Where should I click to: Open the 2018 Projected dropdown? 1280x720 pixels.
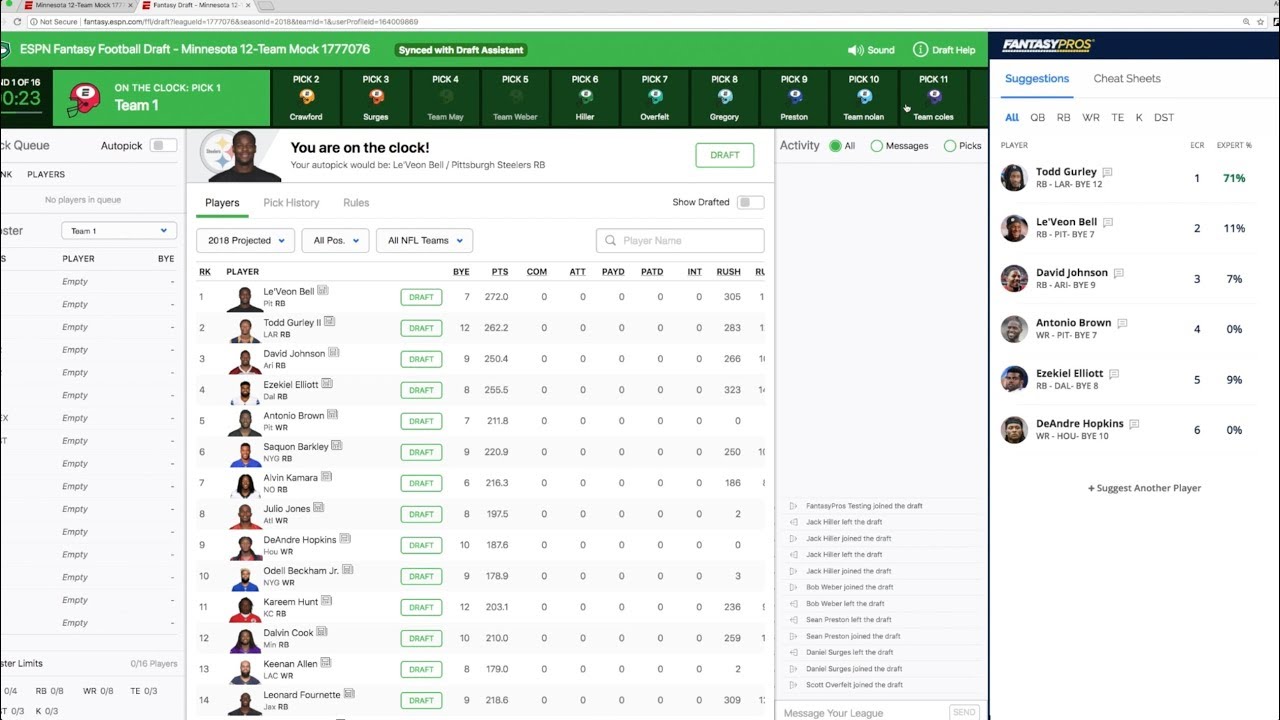tap(246, 240)
